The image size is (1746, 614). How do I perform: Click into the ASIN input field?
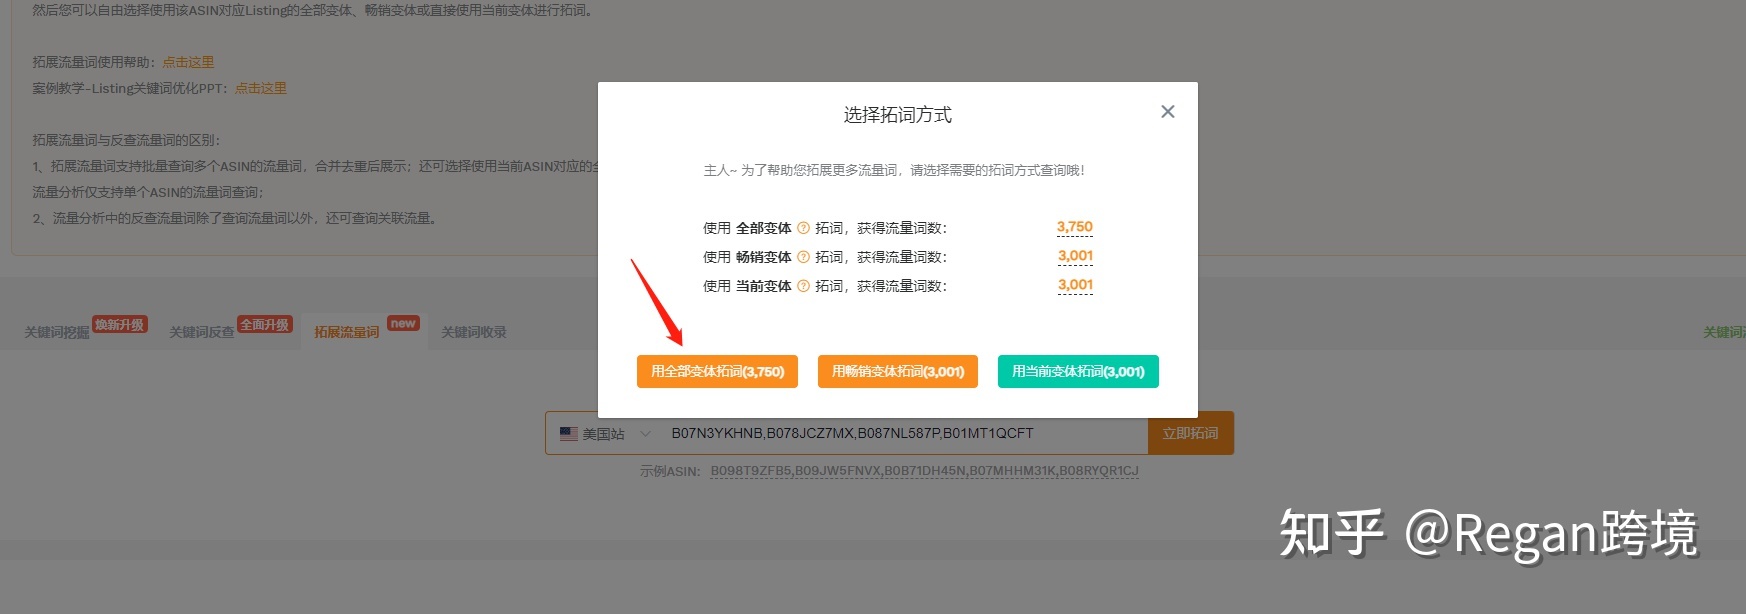pos(900,434)
